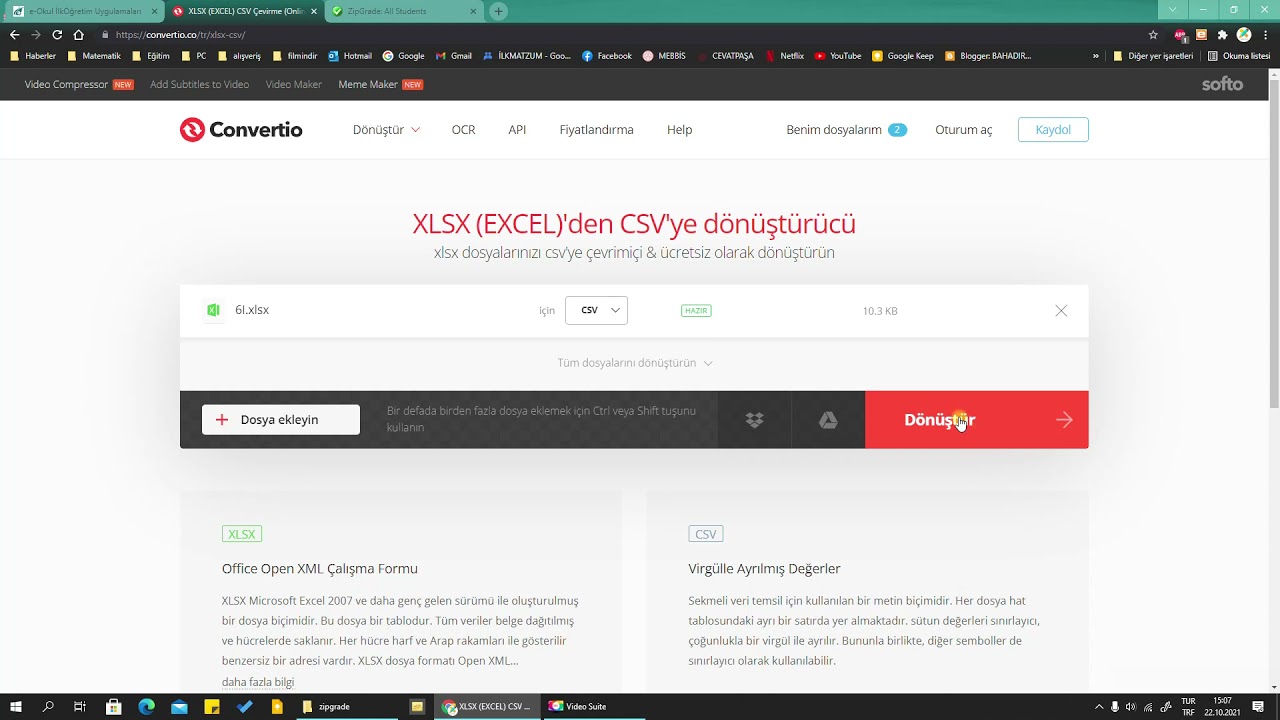Open the notification center

tap(1258, 706)
